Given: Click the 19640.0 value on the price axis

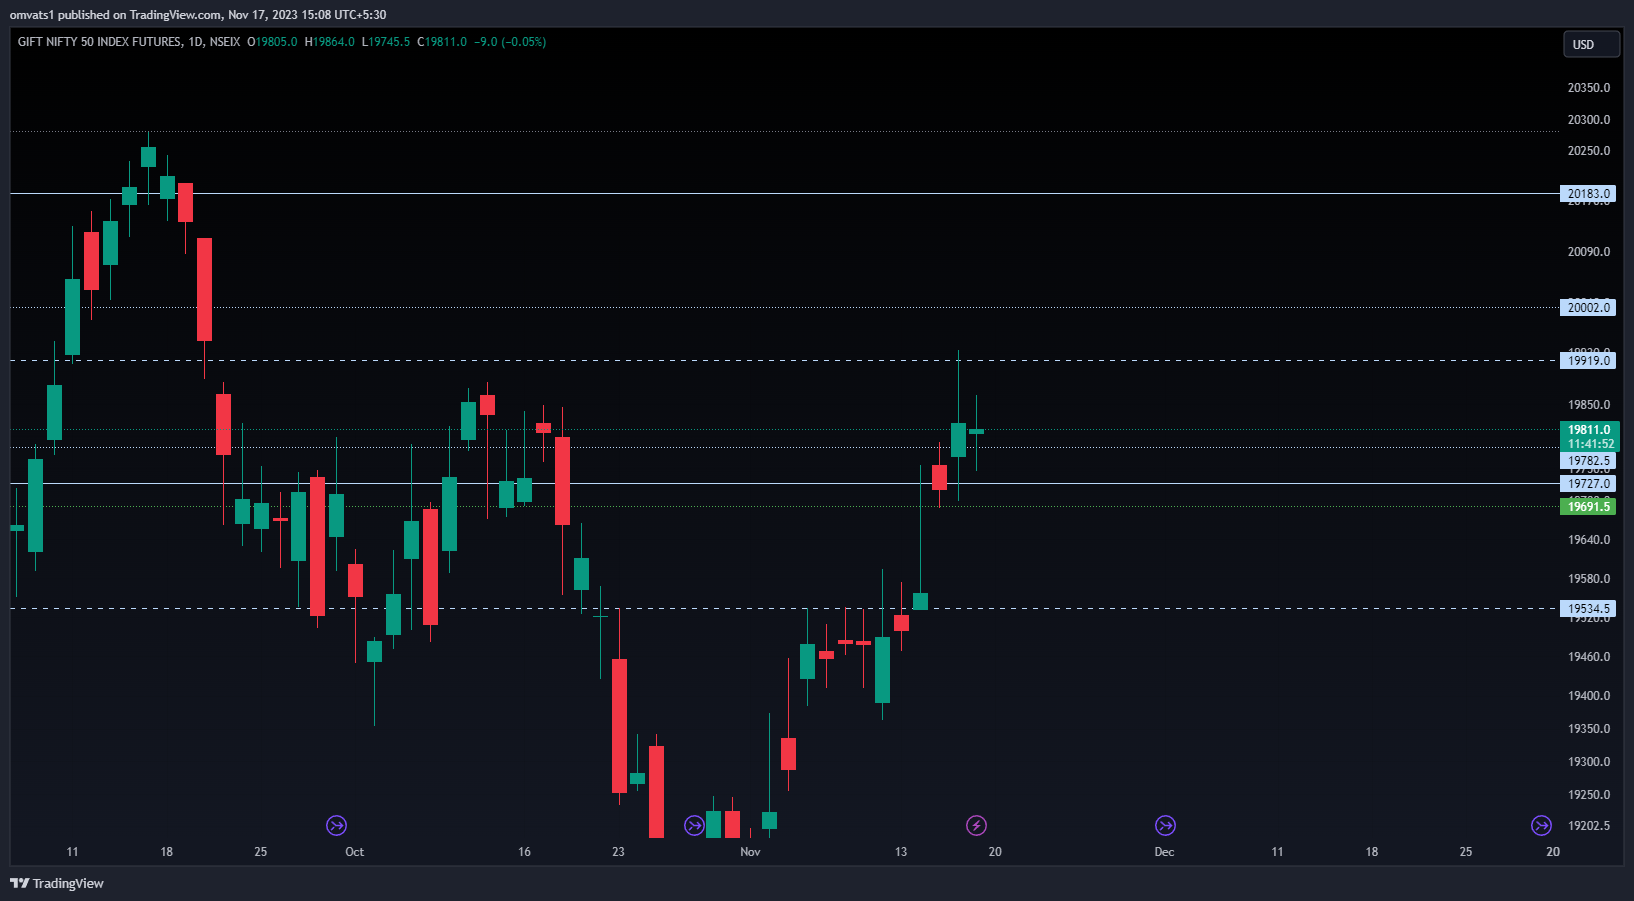Looking at the screenshot, I should [1589, 540].
